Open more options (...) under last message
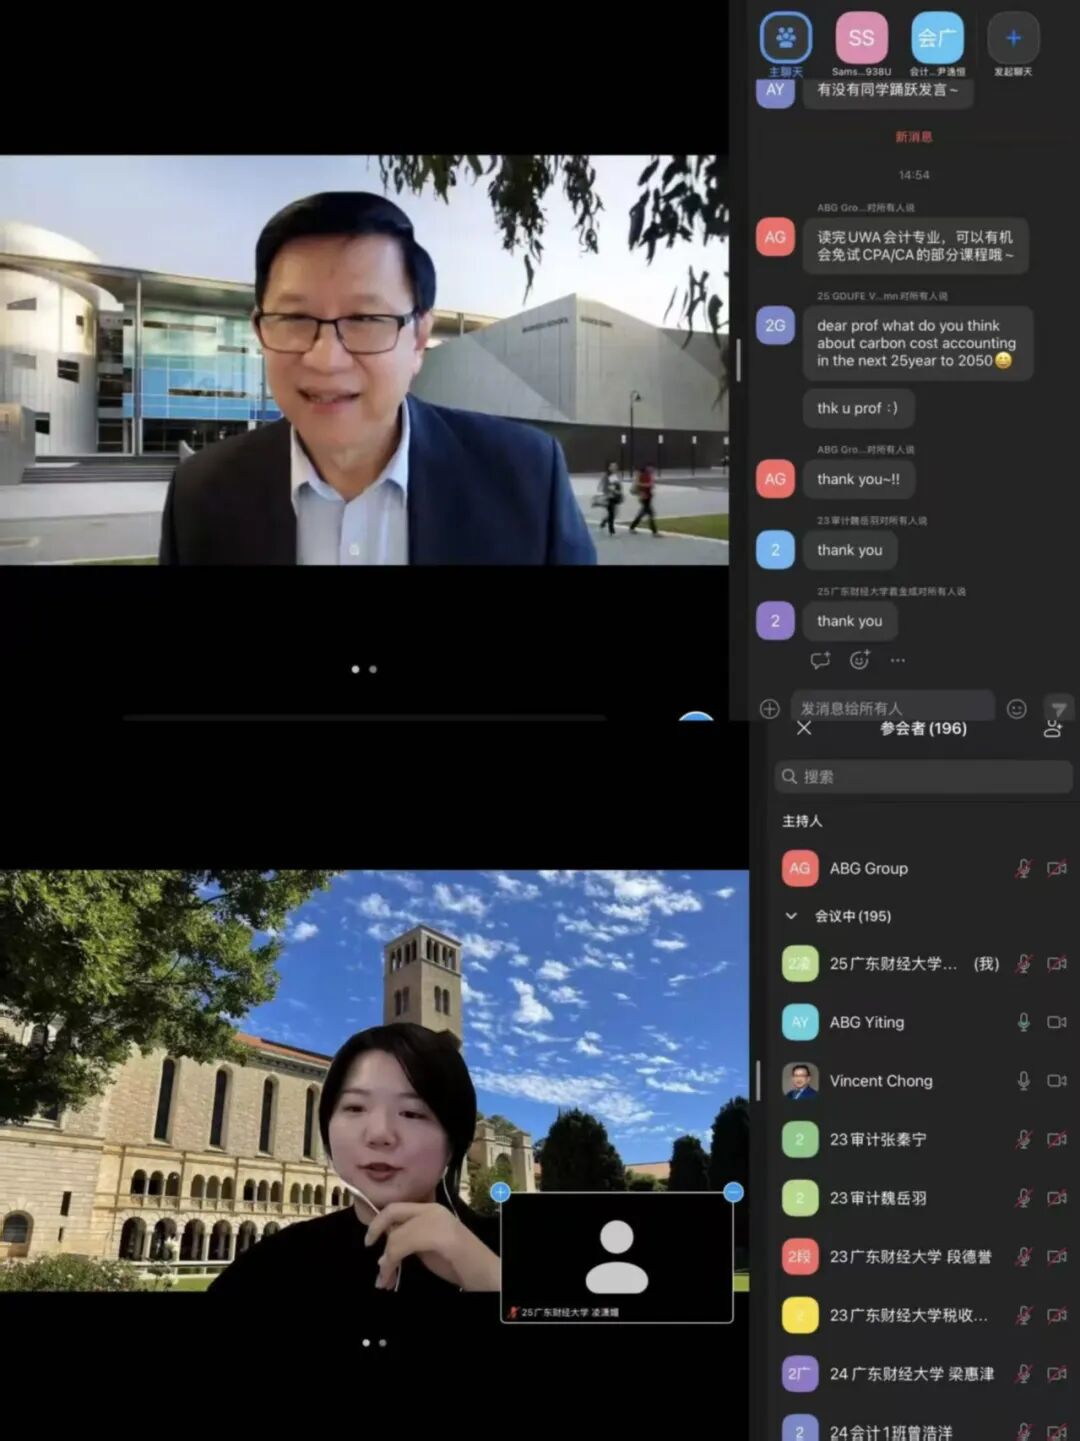 click(898, 660)
